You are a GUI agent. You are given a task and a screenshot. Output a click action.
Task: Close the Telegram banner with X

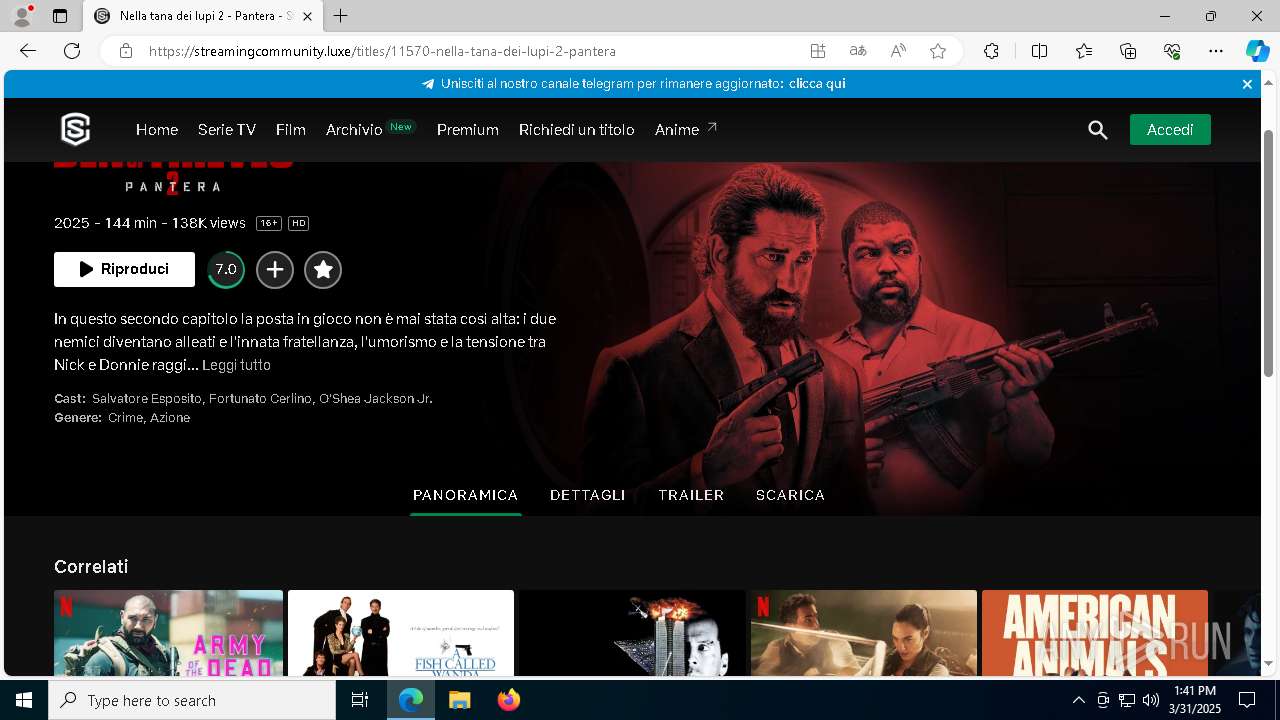[x=1247, y=84]
